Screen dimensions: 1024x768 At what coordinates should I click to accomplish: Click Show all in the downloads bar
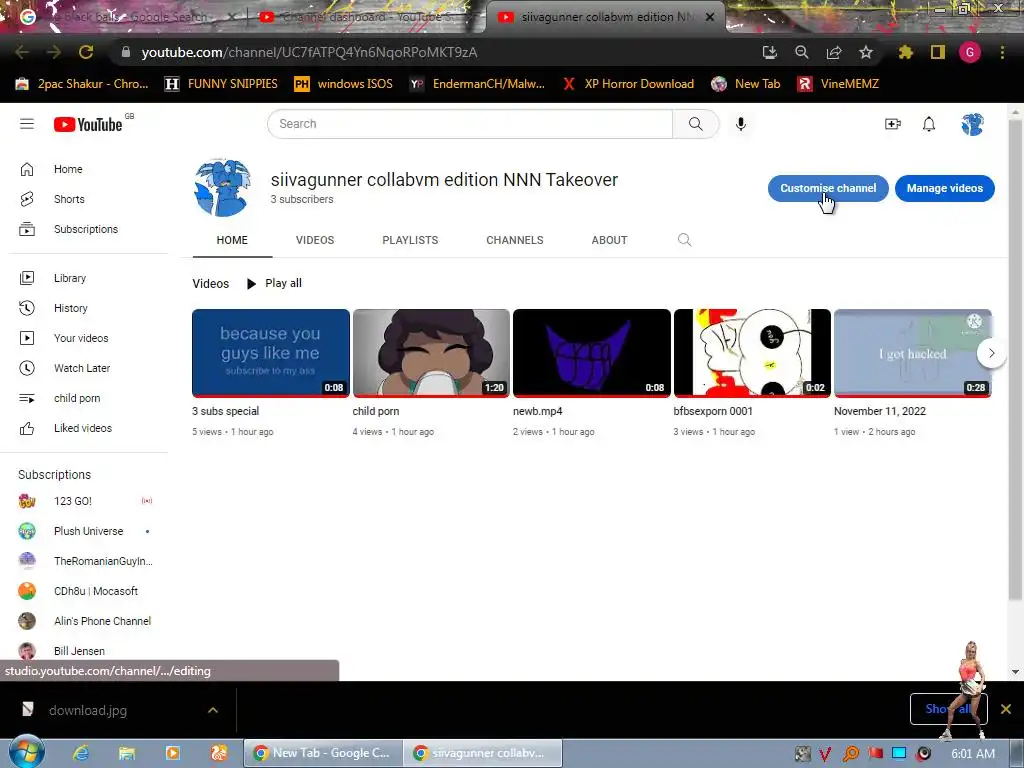[948, 709]
